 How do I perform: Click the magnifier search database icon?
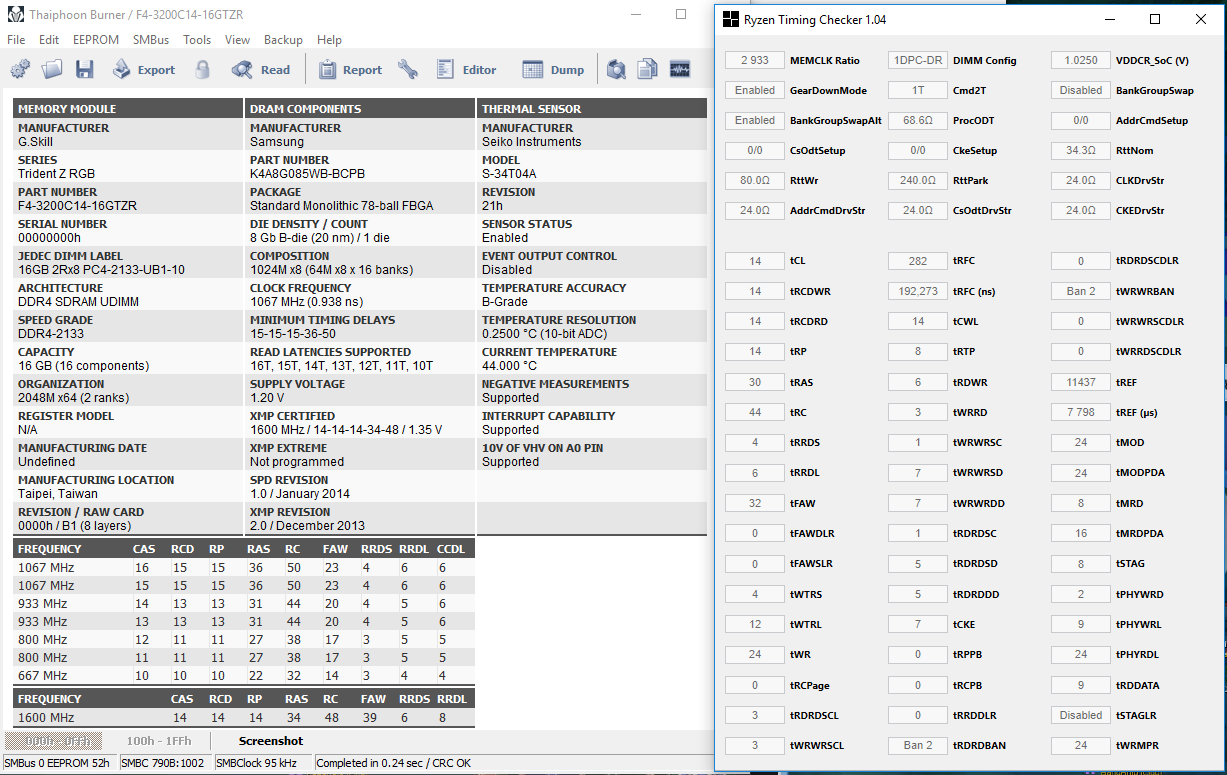tap(617, 69)
